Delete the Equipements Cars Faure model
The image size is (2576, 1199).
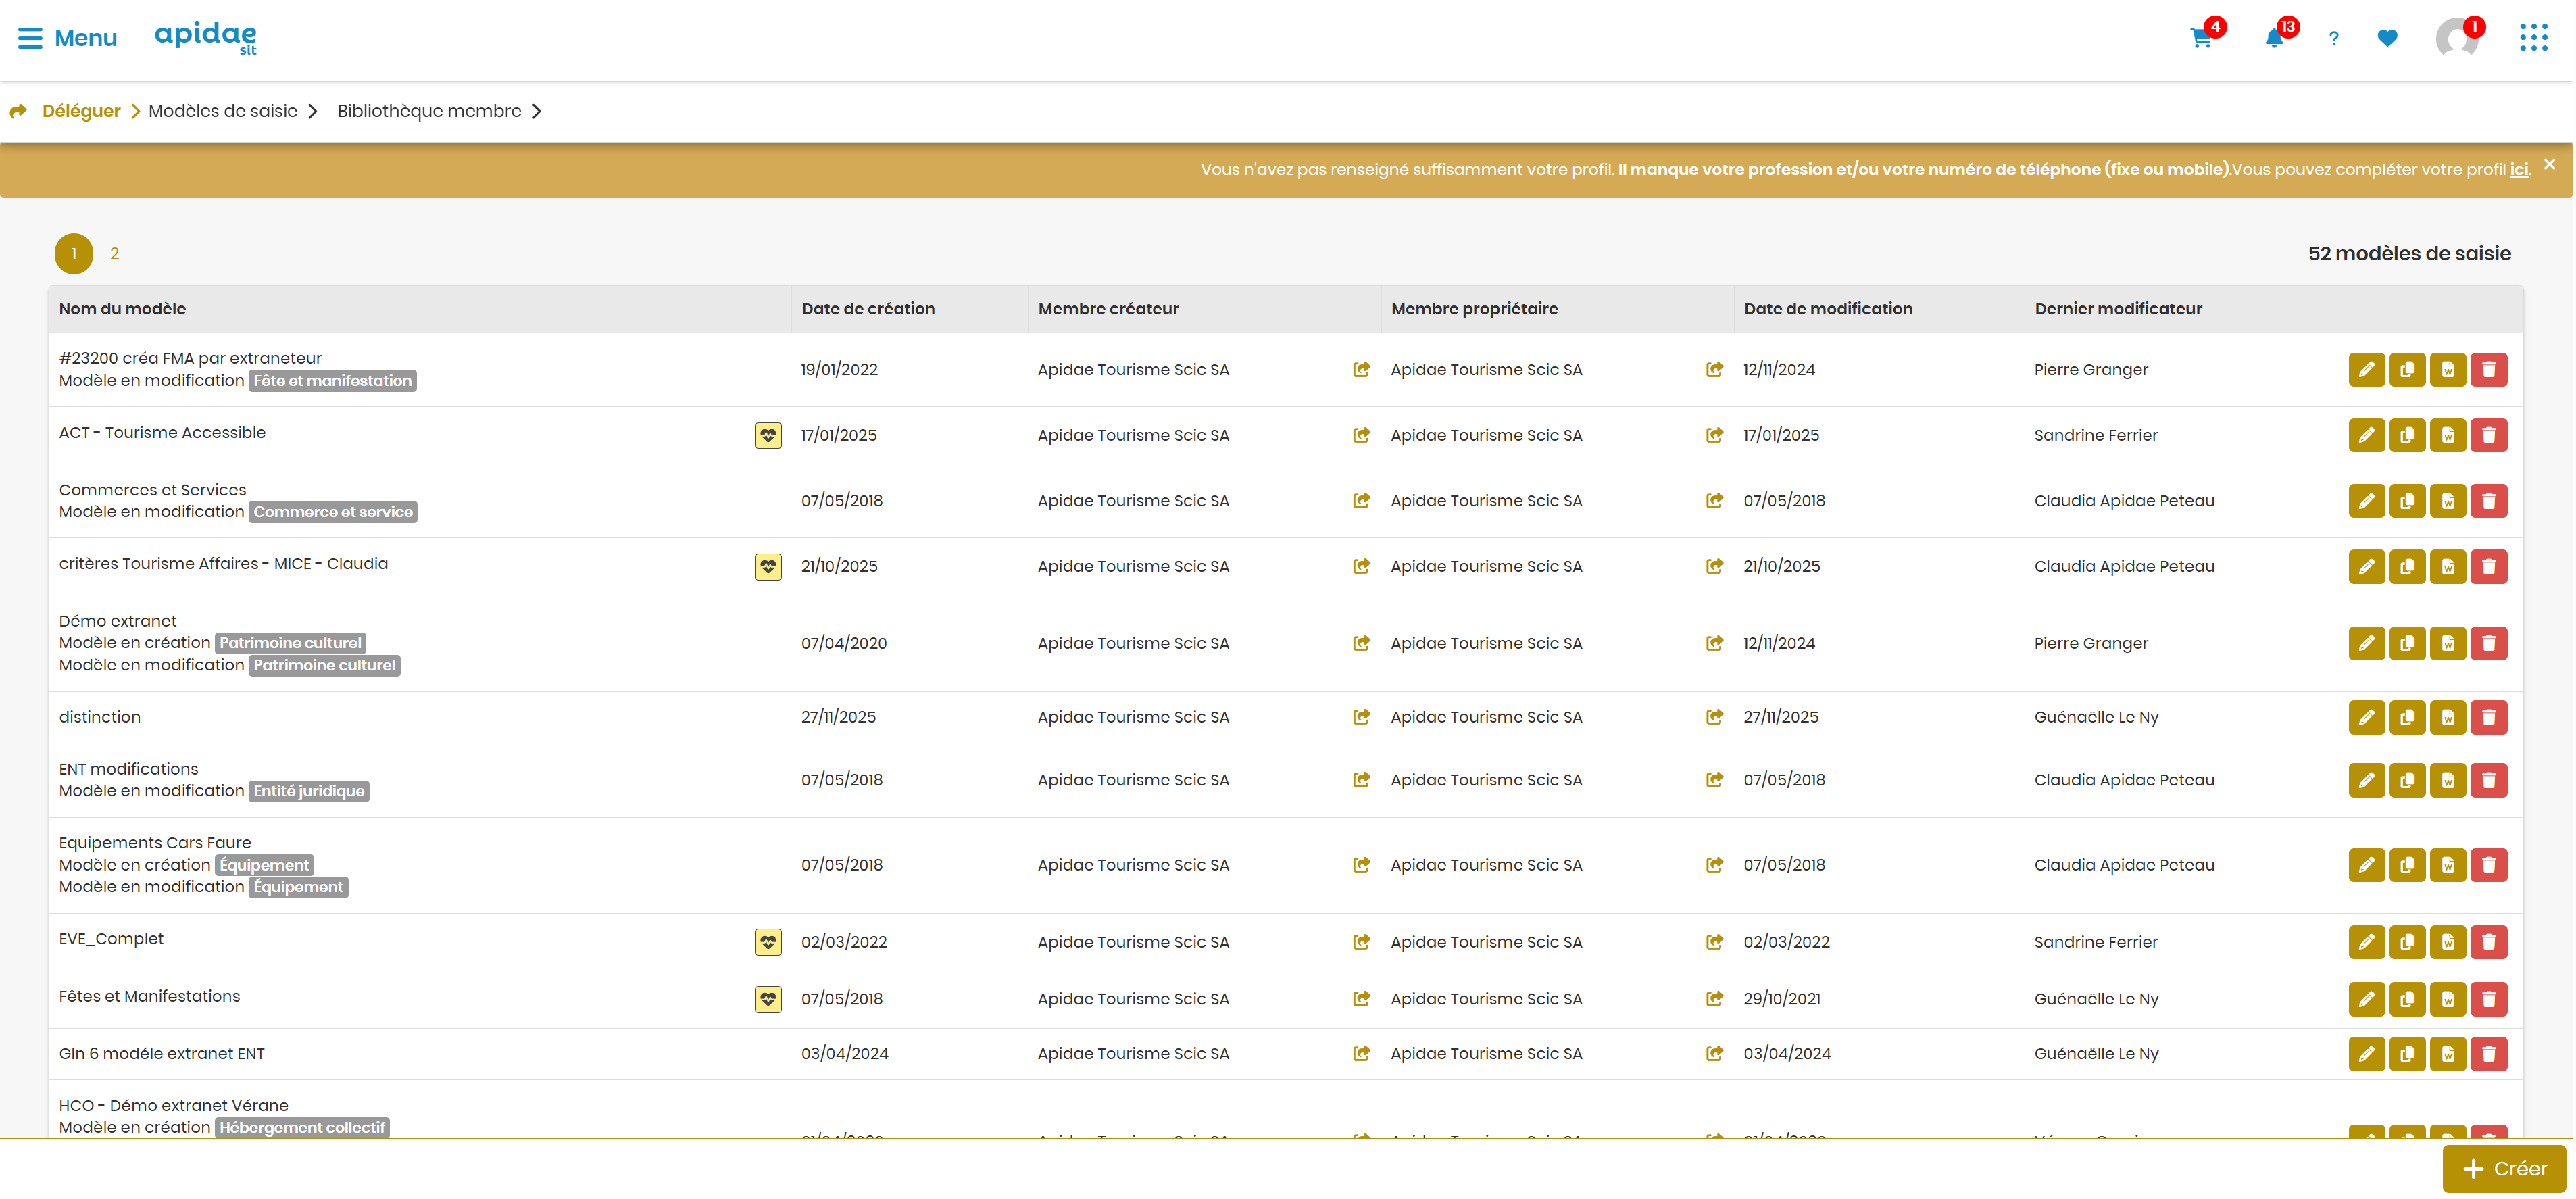click(2489, 865)
